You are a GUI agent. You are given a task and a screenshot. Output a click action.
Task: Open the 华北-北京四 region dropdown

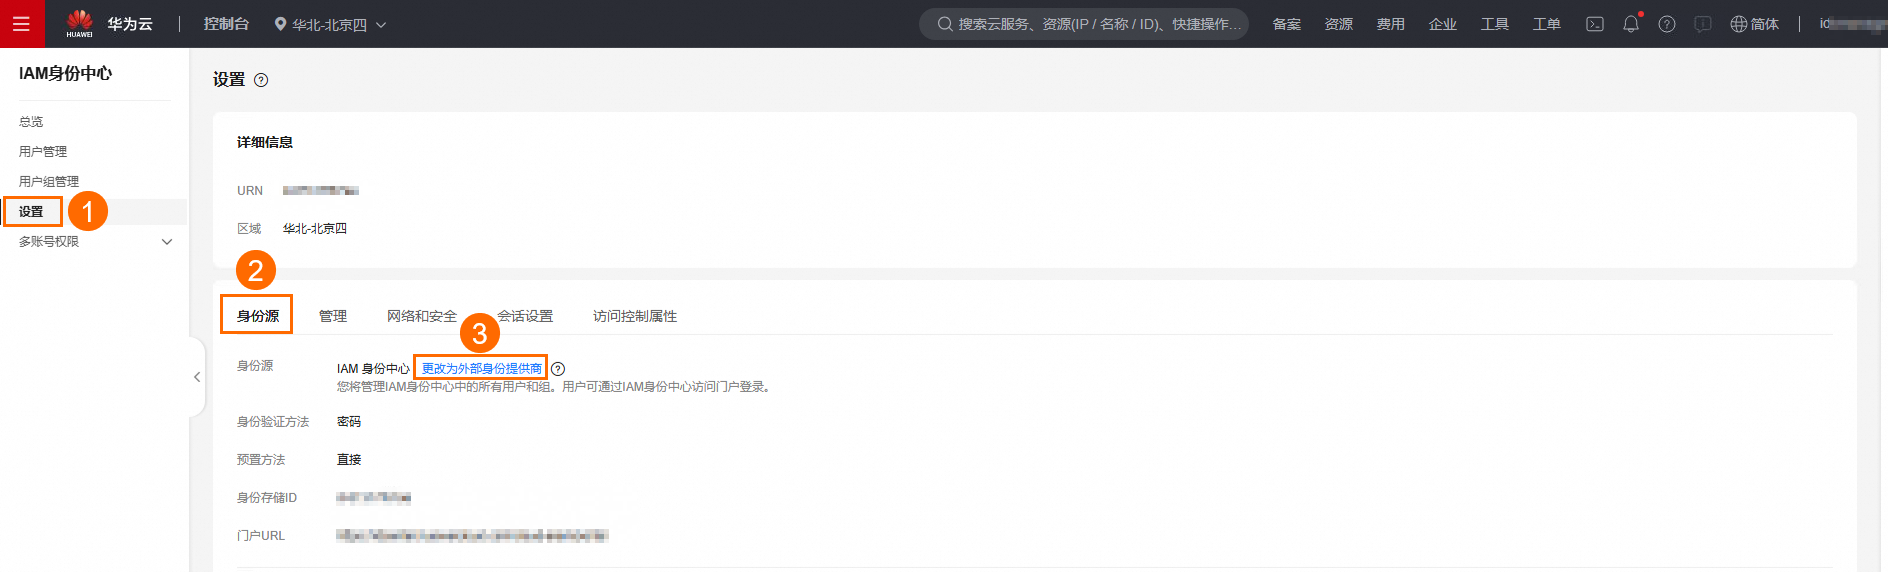pos(330,24)
